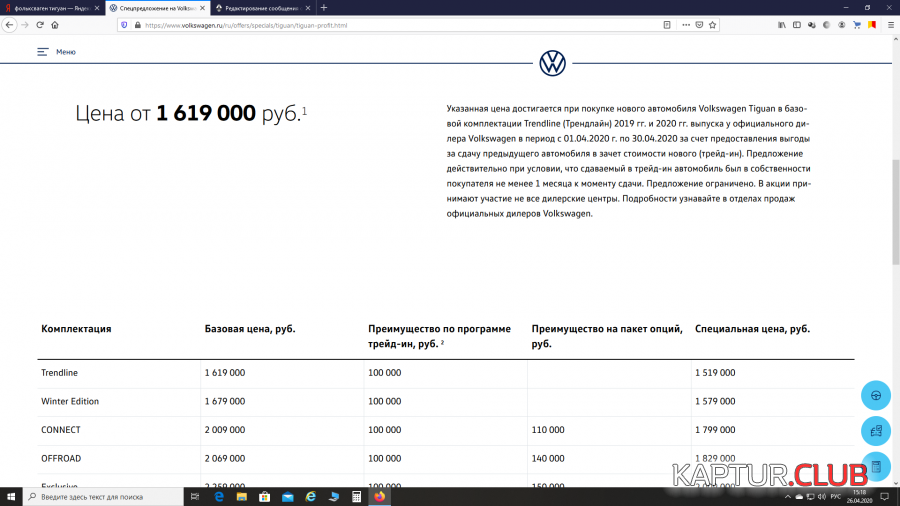The width and height of the screenshot is (900, 506).
Task: Open the Mail app from the taskbar
Action: pyautogui.click(x=288, y=497)
